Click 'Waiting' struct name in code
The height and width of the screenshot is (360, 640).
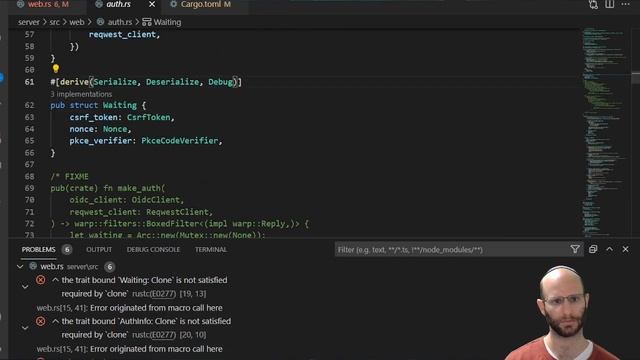click(x=120, y=105)
